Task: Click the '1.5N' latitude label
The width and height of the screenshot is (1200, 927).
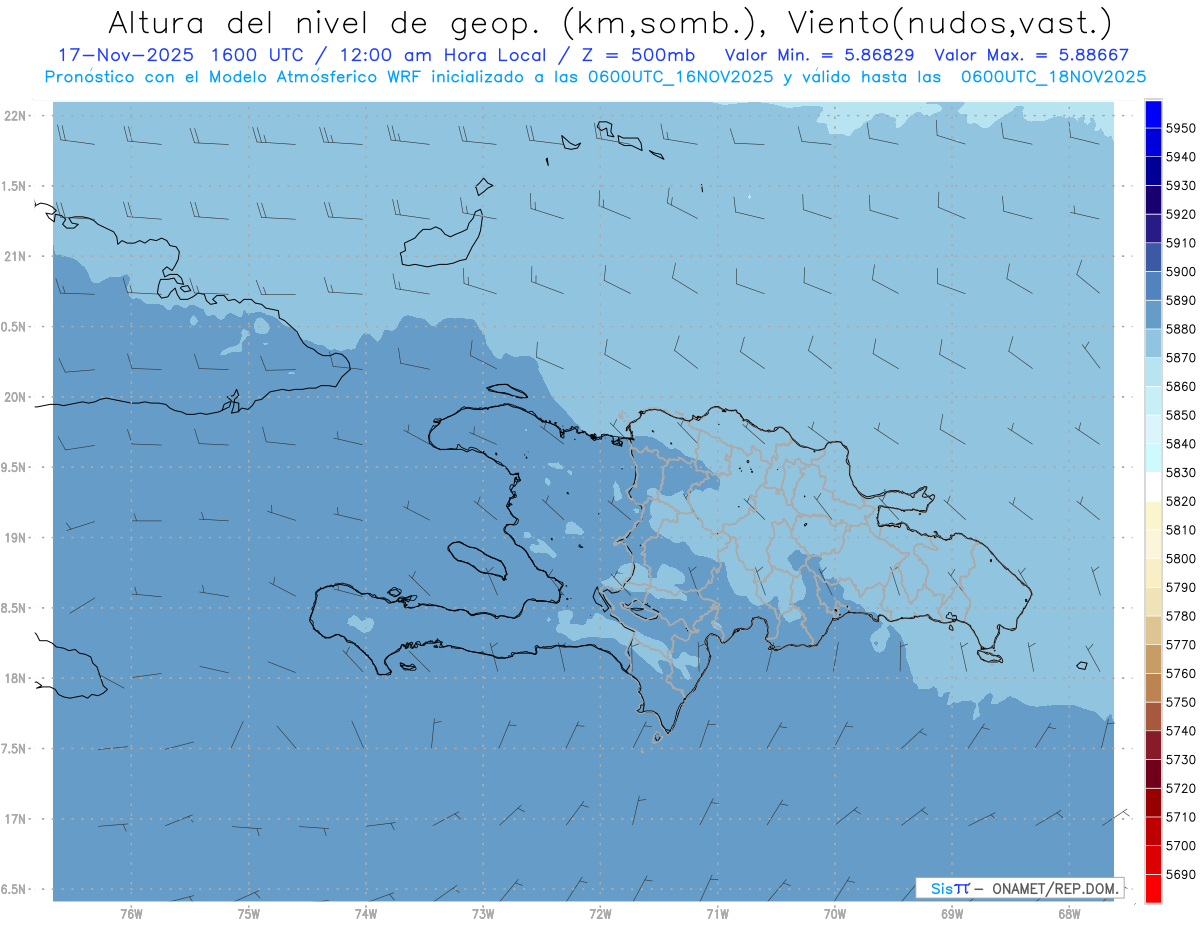Action: point(14,186)
